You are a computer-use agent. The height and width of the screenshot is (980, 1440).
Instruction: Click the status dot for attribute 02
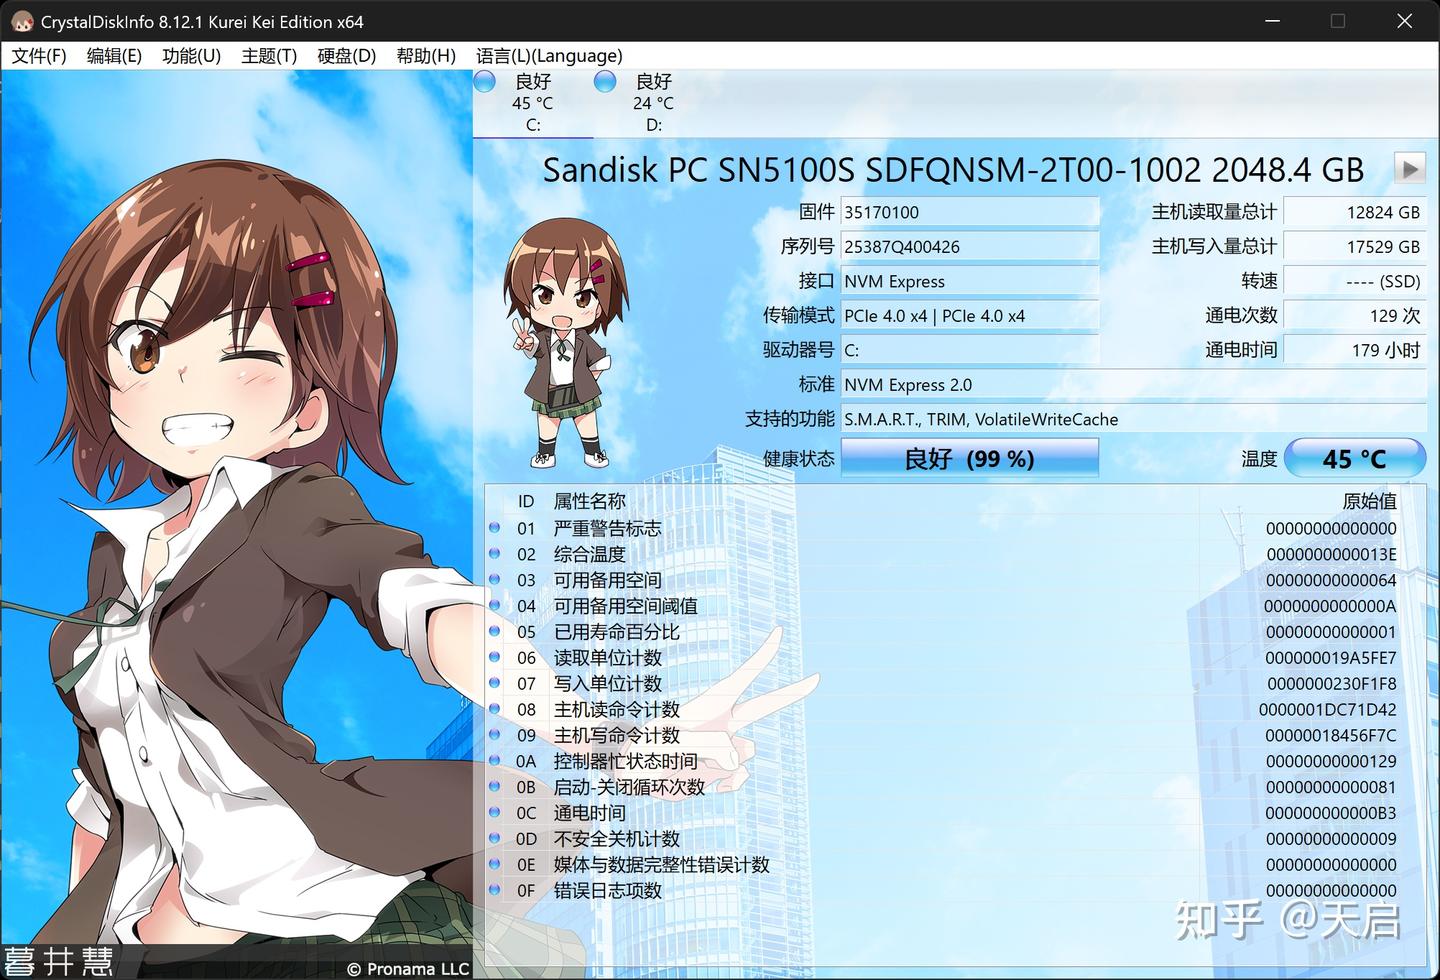point(495,553)
